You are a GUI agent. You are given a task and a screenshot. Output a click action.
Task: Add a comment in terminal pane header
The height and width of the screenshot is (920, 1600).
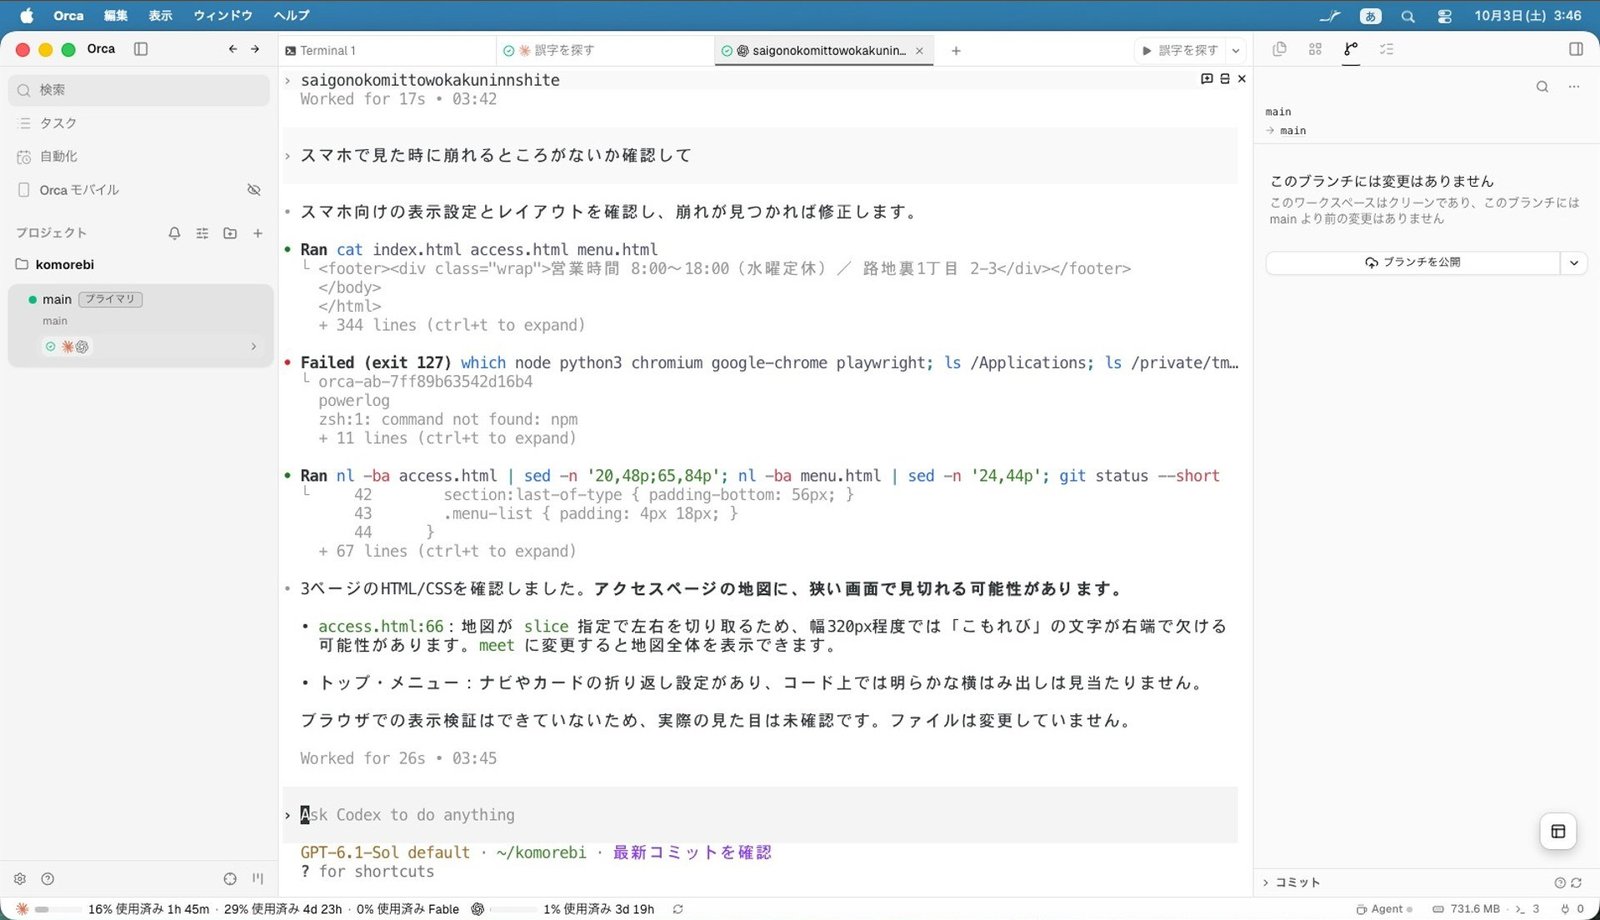click(x=1207, y=78)
